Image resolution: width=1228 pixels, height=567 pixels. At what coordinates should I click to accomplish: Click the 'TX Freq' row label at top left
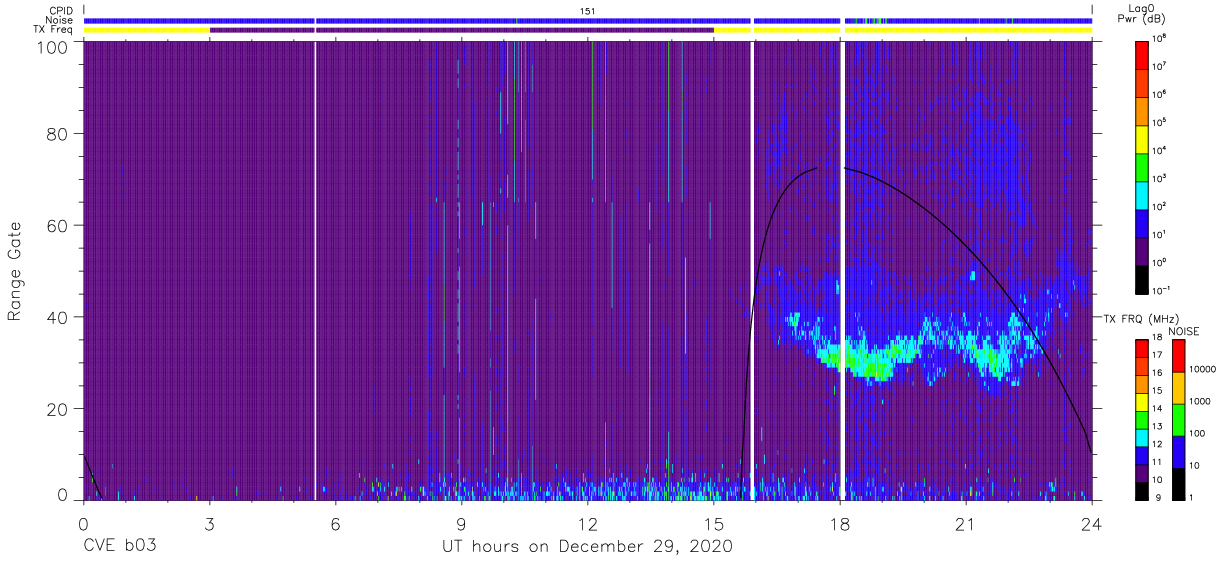click(54, 30)
